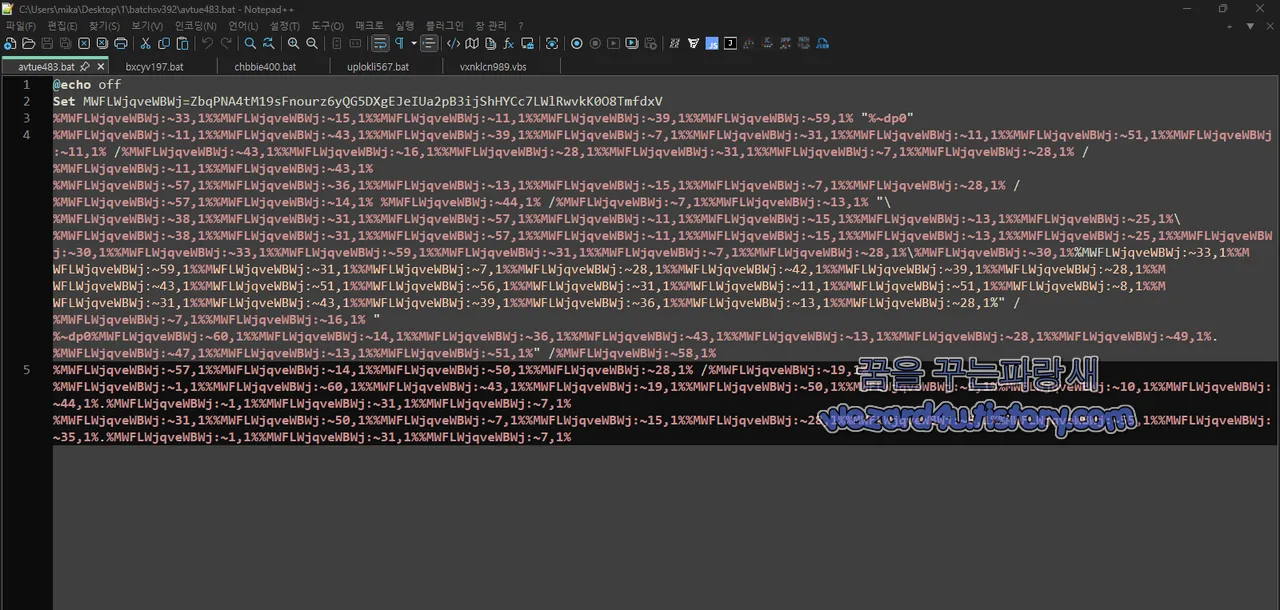Click the Stop macro recording icon

pyautogui.click(x=595, y=43)
